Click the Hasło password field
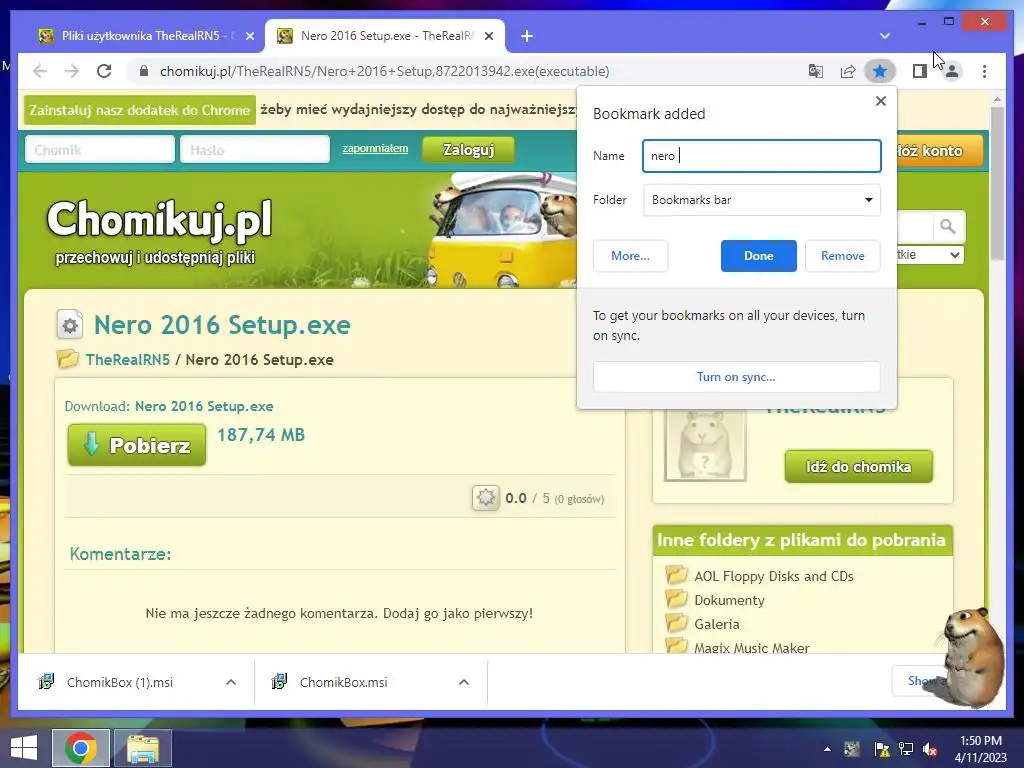This screenshot has width=1024, height=768. [255, 150]
